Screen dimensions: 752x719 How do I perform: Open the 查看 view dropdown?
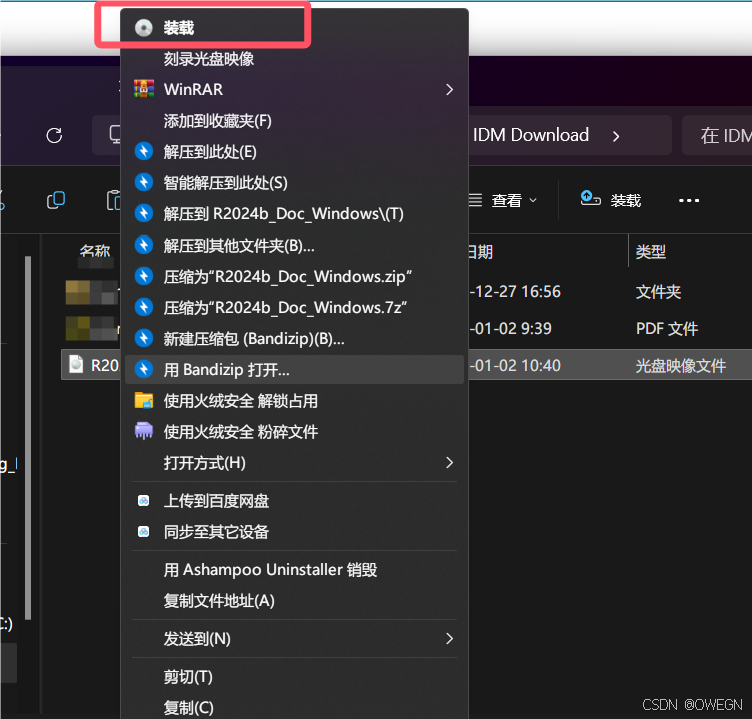click(x=503, y=200)
